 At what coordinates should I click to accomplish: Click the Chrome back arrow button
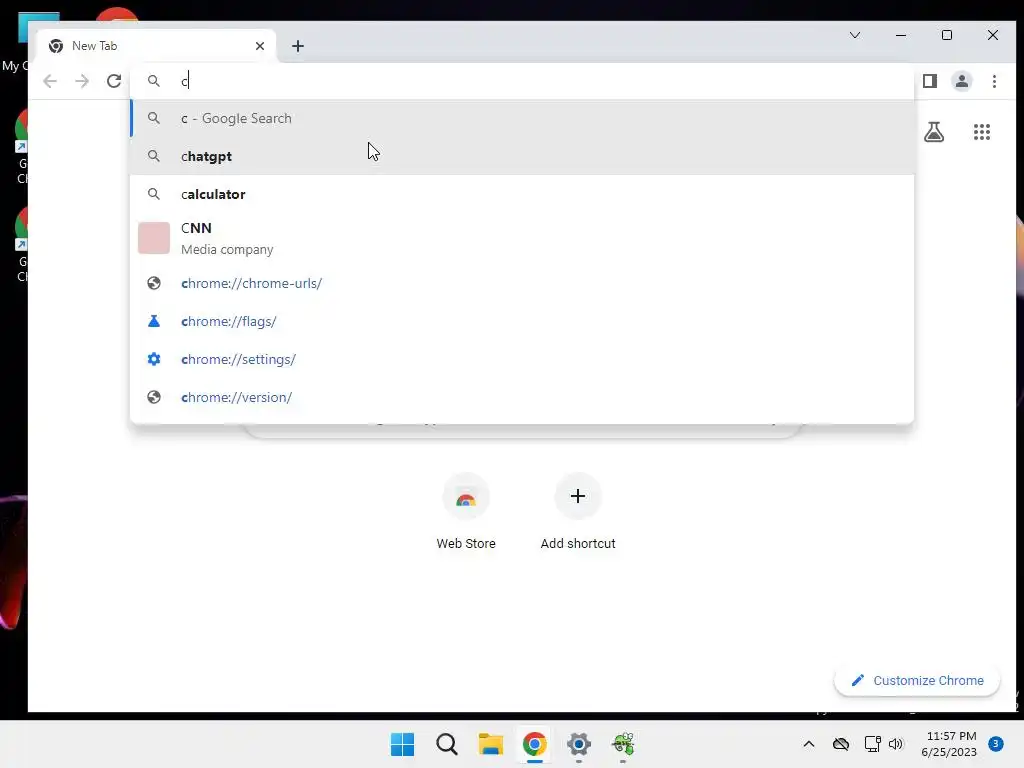pos(50,81)
